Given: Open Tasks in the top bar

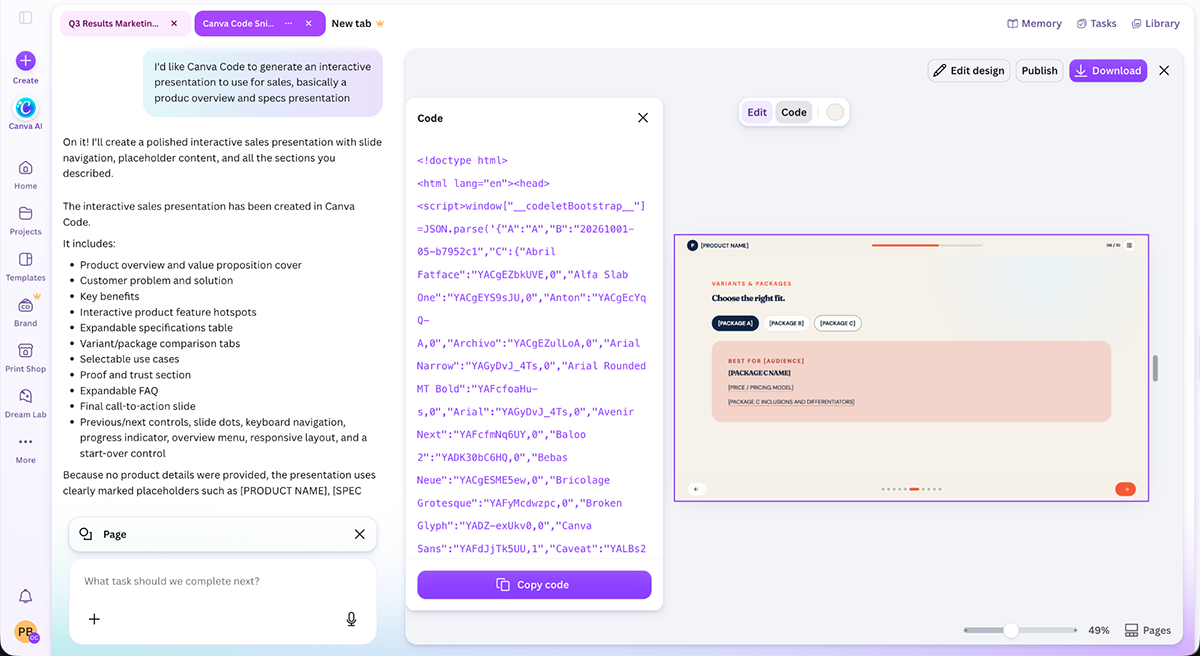Looking at the screenshot, I should [x=1096, y=24].
